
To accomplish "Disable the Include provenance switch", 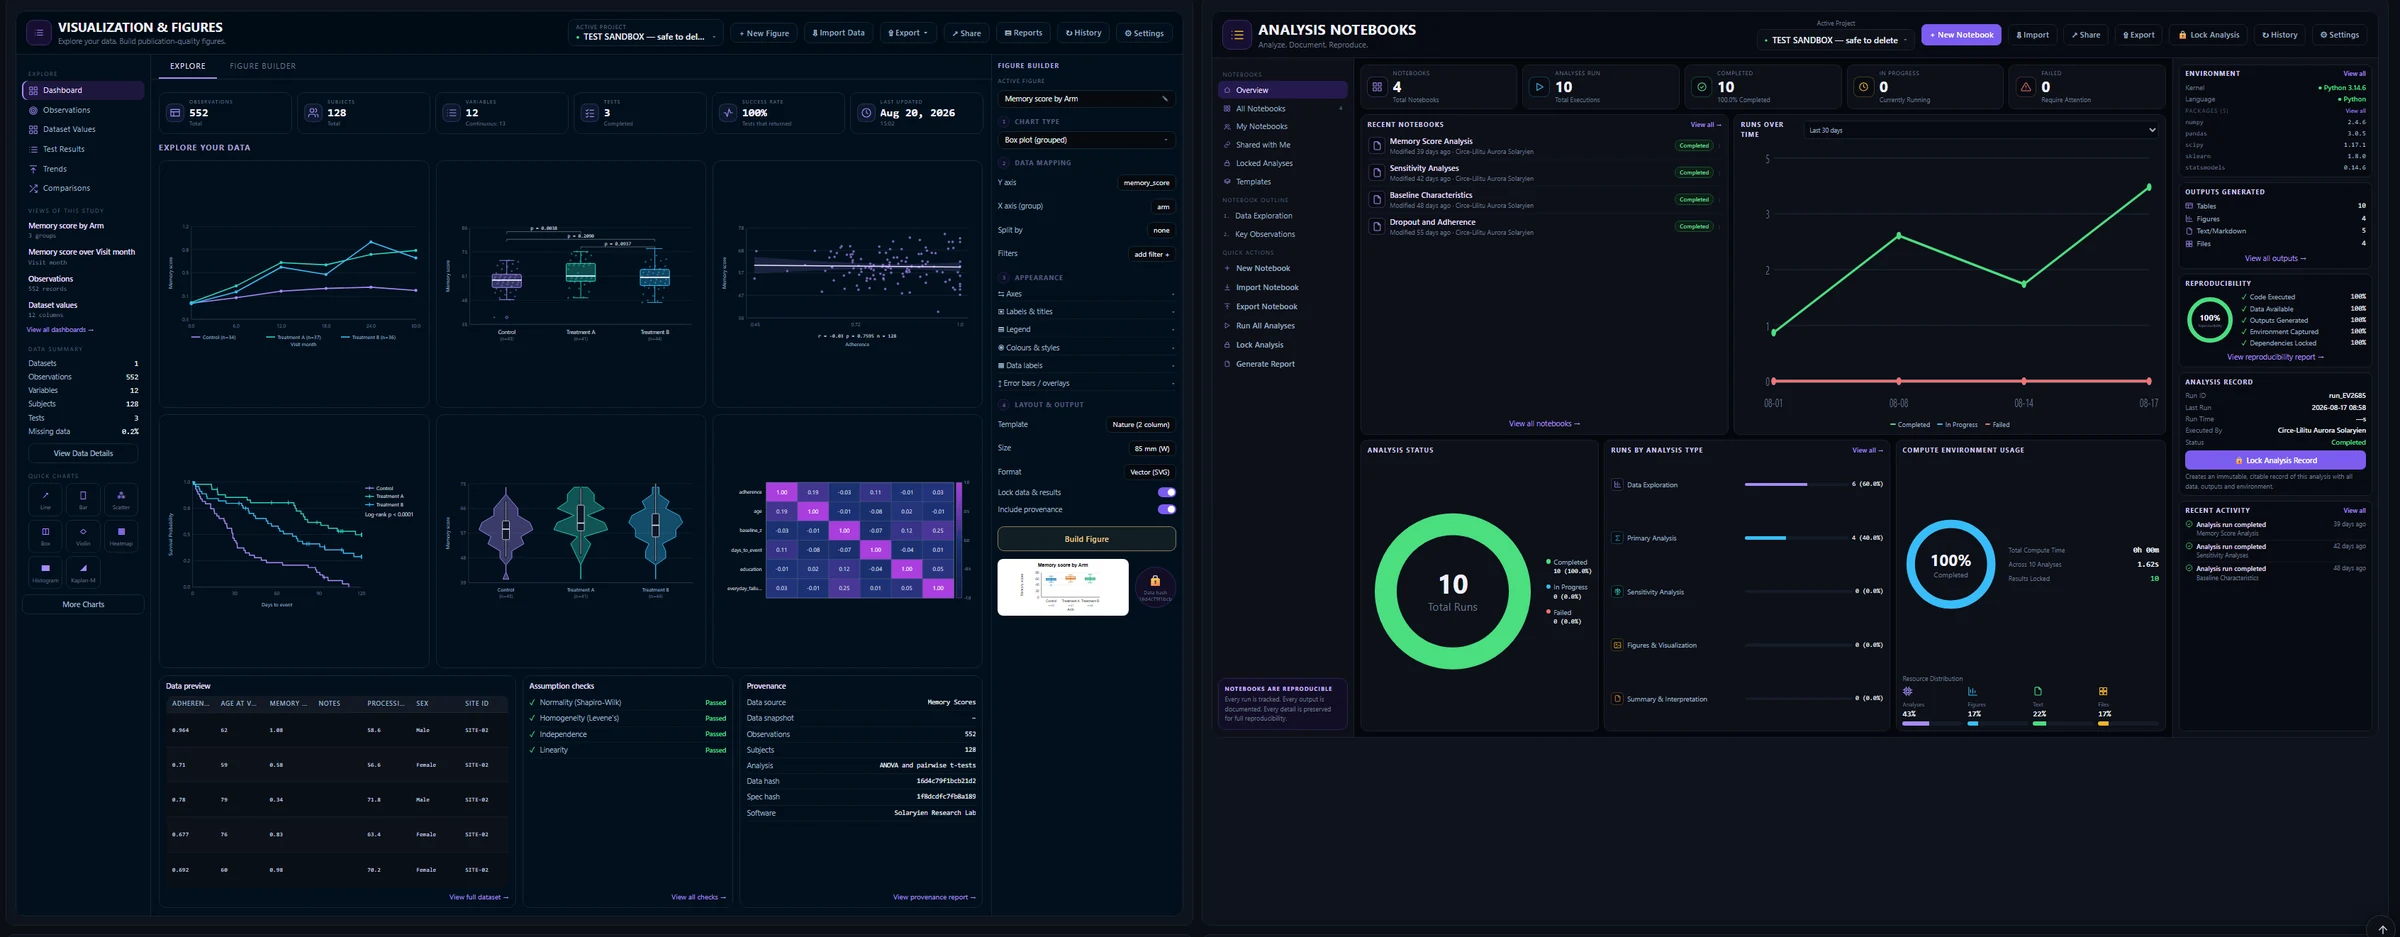I will point(1166,509).
